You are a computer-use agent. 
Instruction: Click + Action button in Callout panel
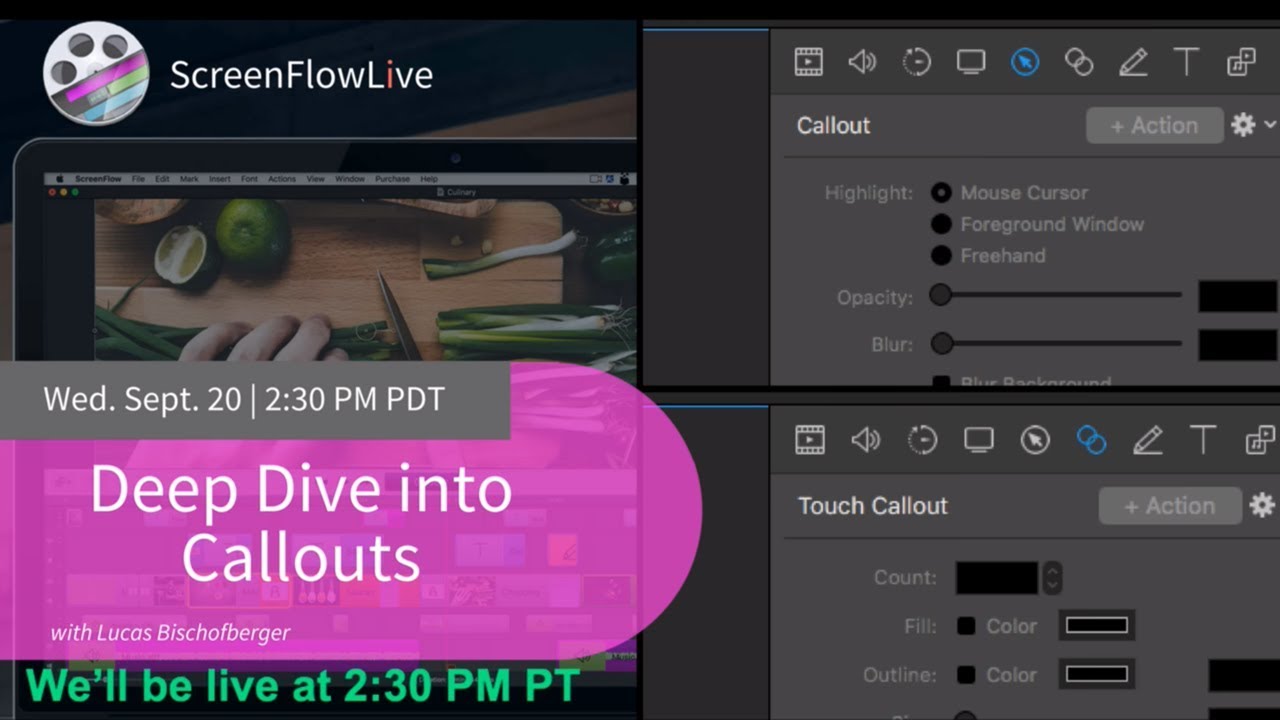1155,125
